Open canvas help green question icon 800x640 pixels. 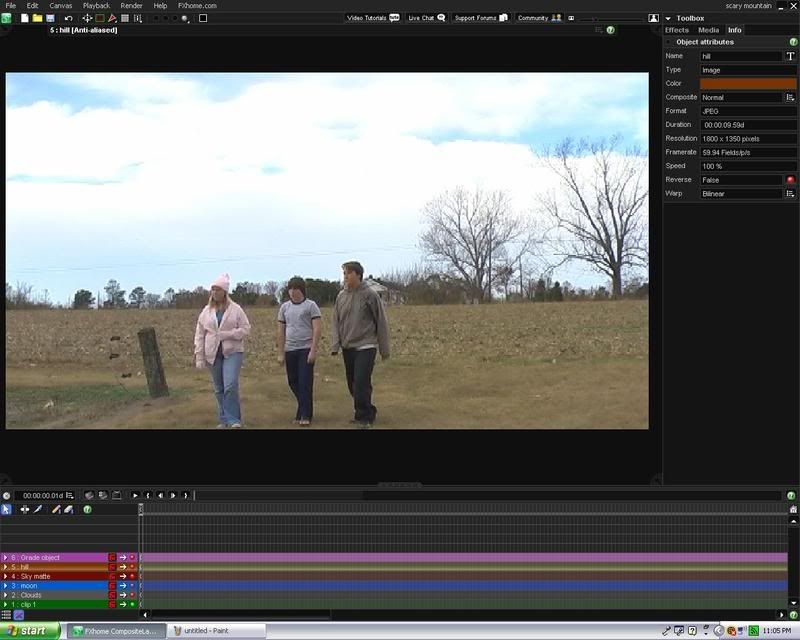pos(610,30)
